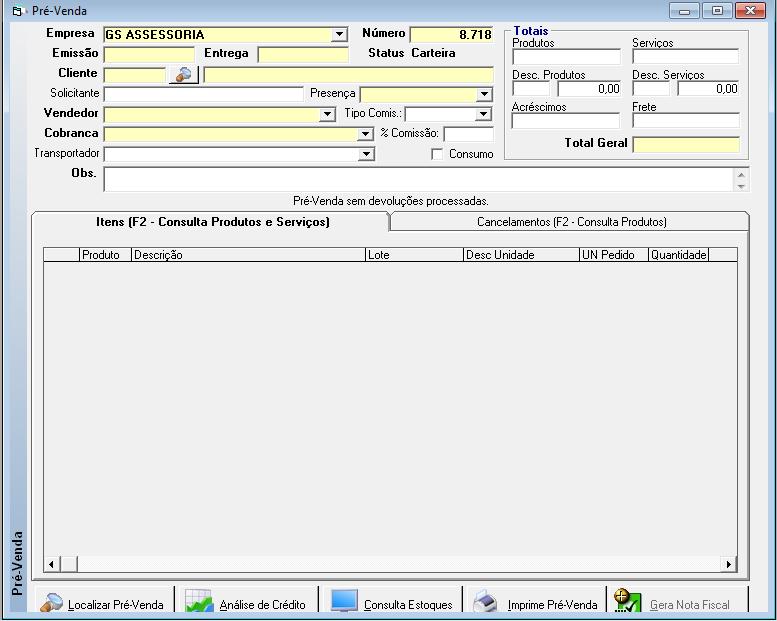Click the Pré-Venda window title icon

tap(17, 11)
